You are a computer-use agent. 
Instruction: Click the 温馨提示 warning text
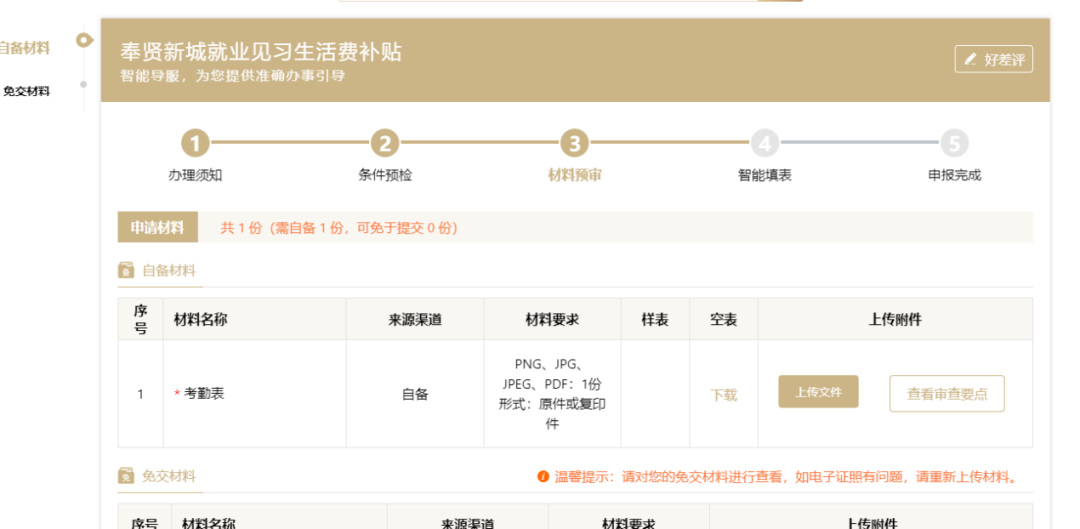point(787,477)
